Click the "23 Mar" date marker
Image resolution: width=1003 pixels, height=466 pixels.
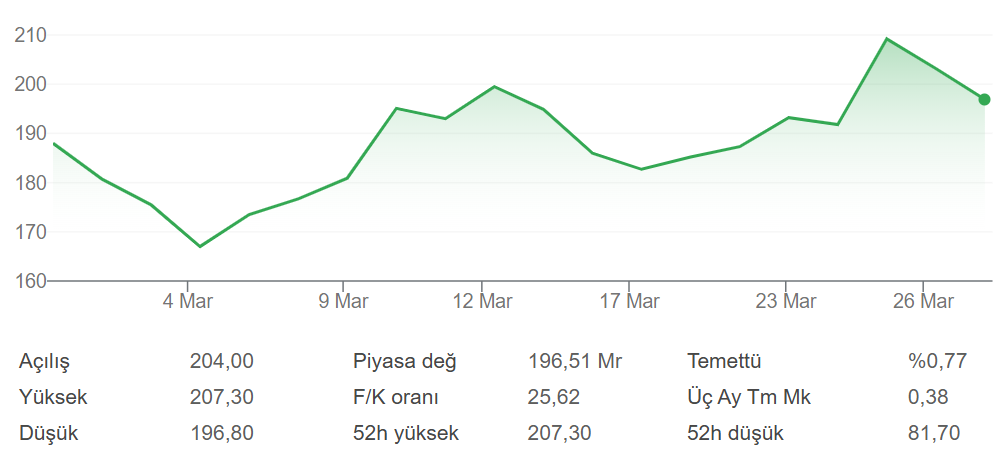786,300
